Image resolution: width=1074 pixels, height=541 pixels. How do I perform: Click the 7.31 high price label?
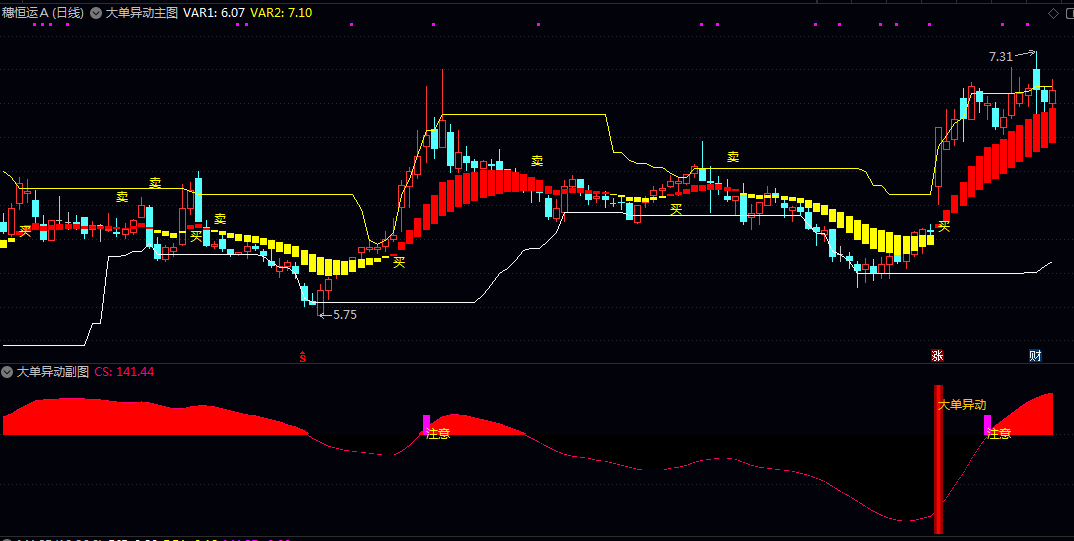[x=1001, y=58]
